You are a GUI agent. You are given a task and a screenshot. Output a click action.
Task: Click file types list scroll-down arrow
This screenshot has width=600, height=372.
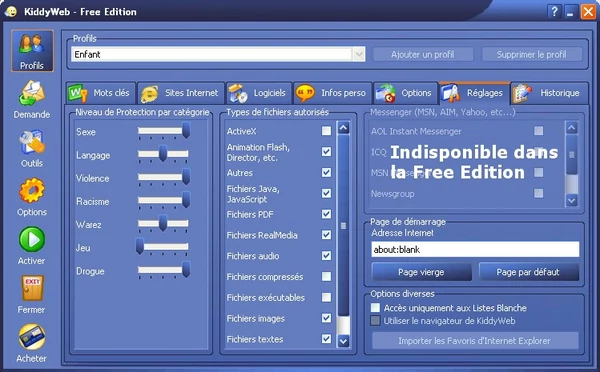344,341
